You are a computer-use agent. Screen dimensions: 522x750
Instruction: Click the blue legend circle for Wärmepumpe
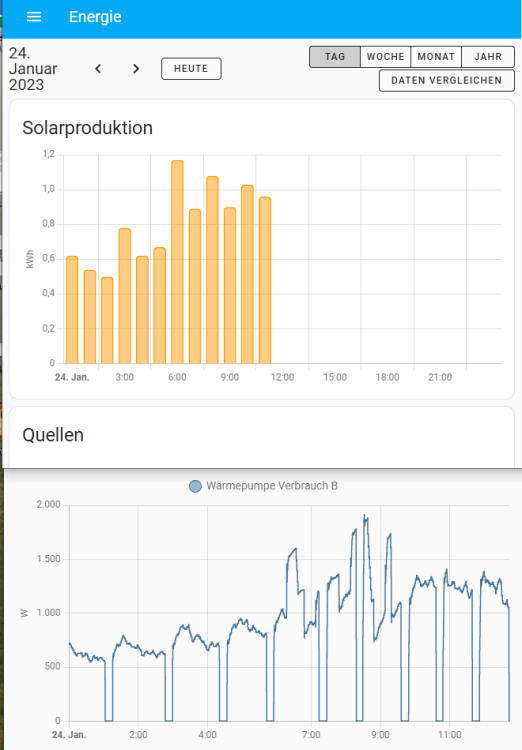point(195,486)
